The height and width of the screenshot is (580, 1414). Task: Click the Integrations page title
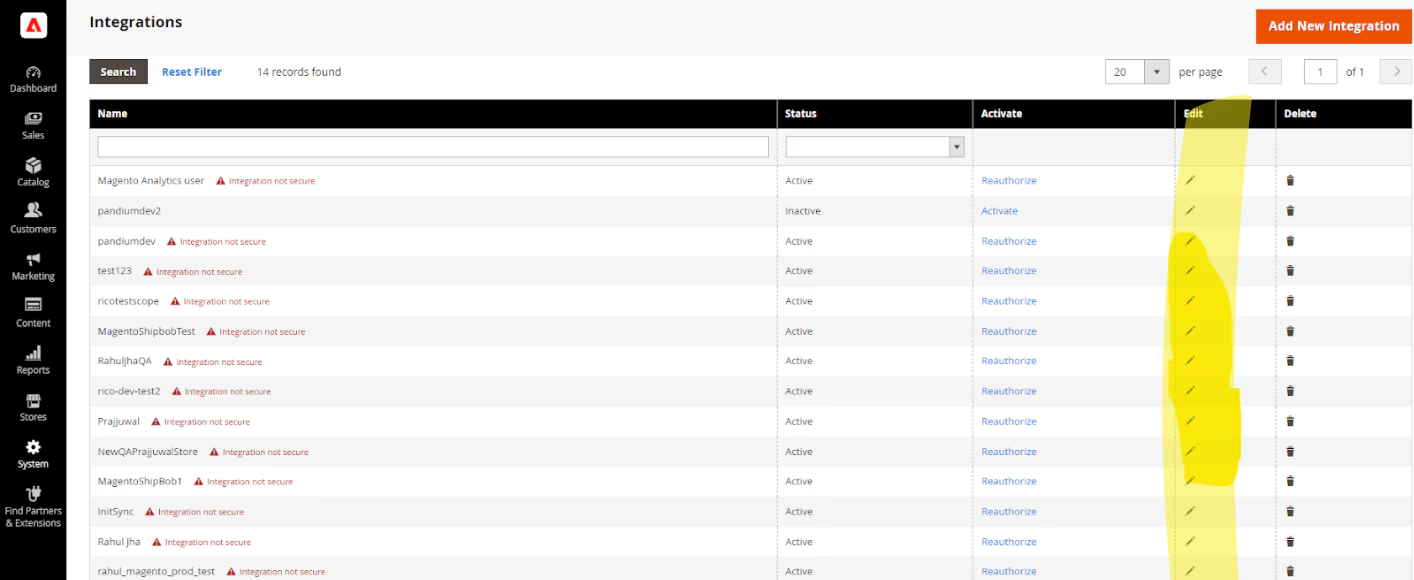click(x=136, y=22)
